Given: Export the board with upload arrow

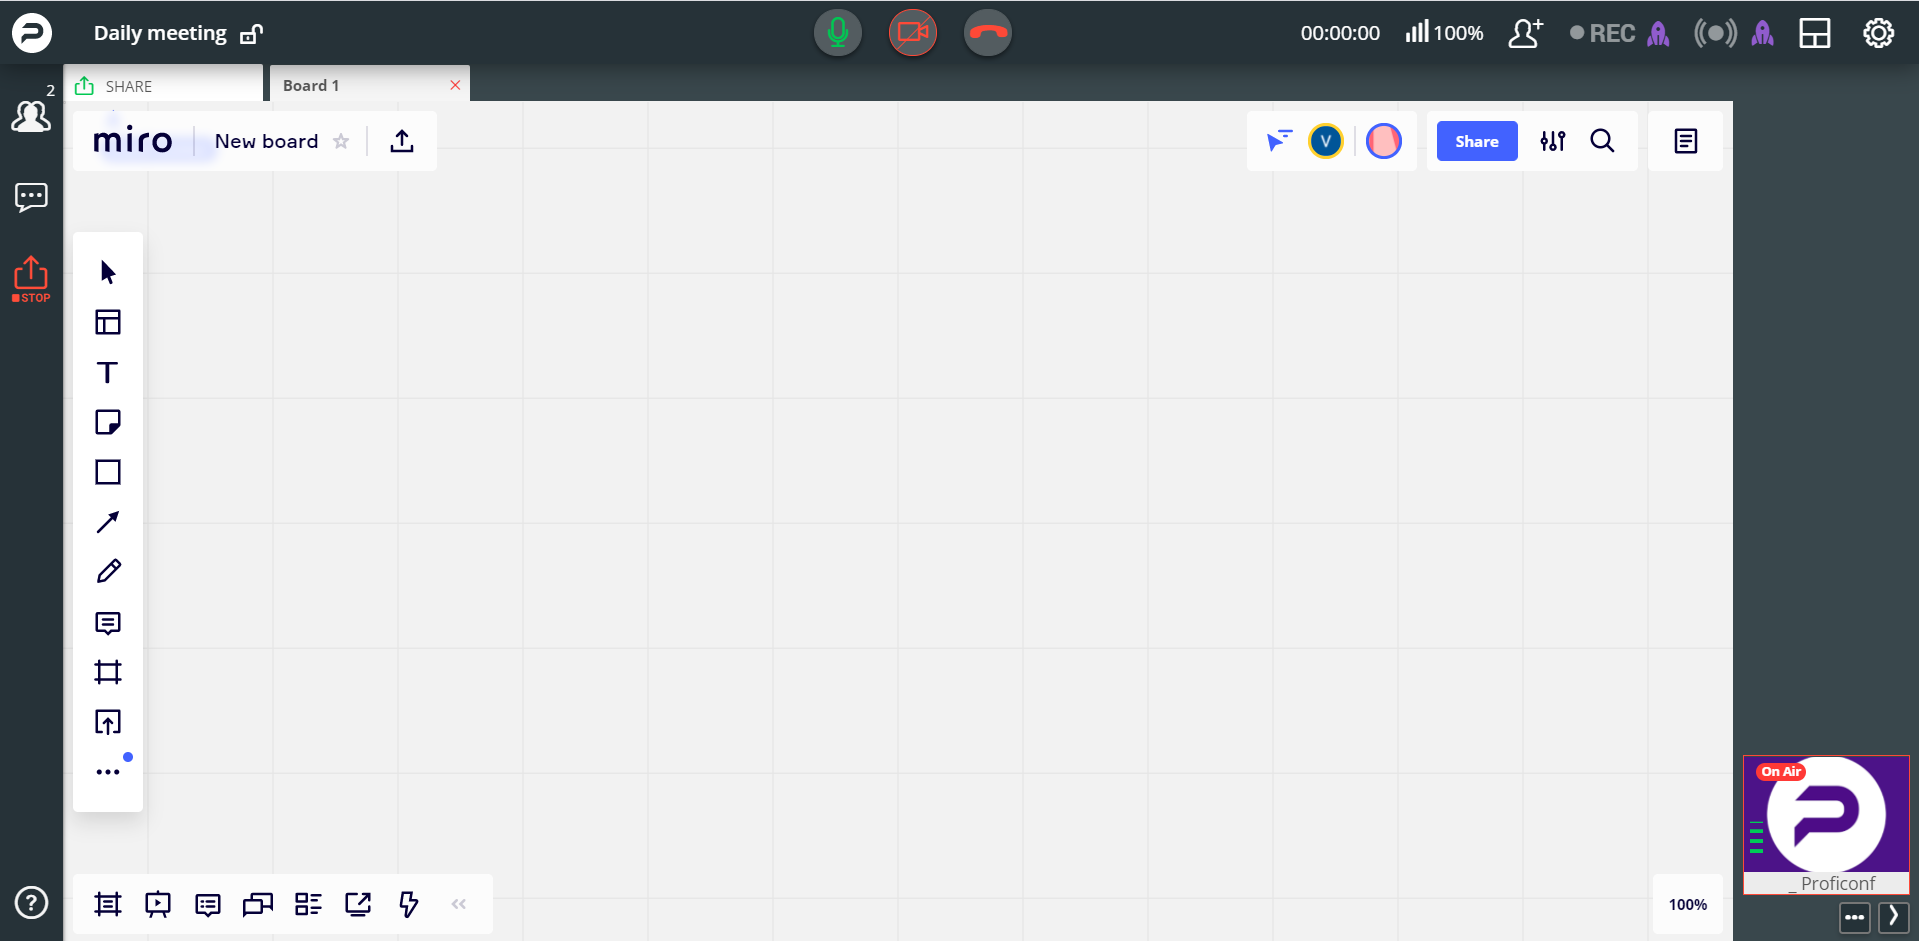Looking at the screenshot, I should point(402,141).
